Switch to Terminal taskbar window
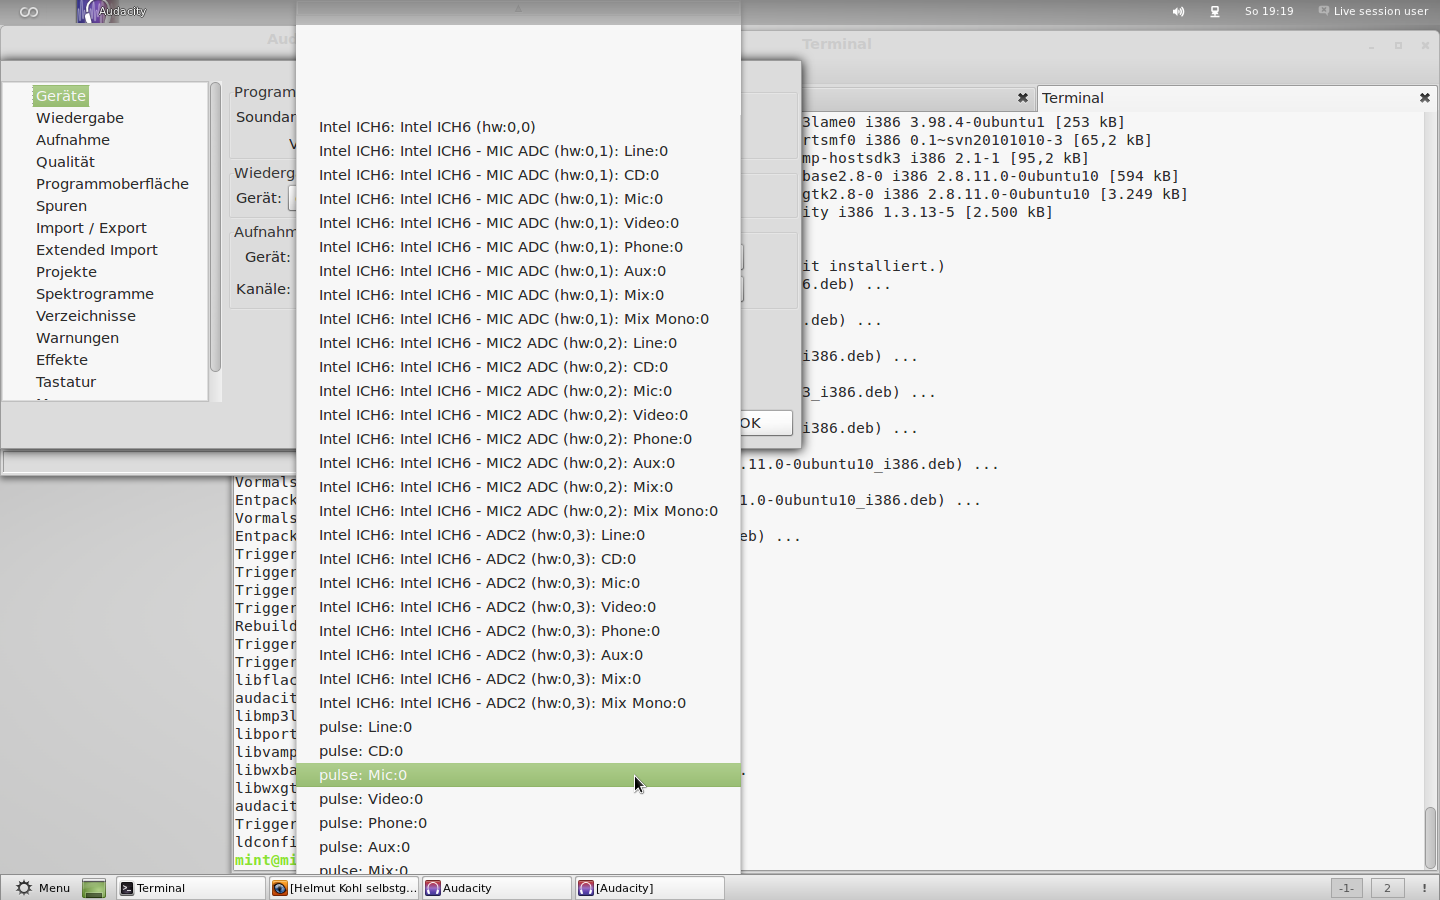This screenshot has width=1440, height=900. [x=191, y=888]
